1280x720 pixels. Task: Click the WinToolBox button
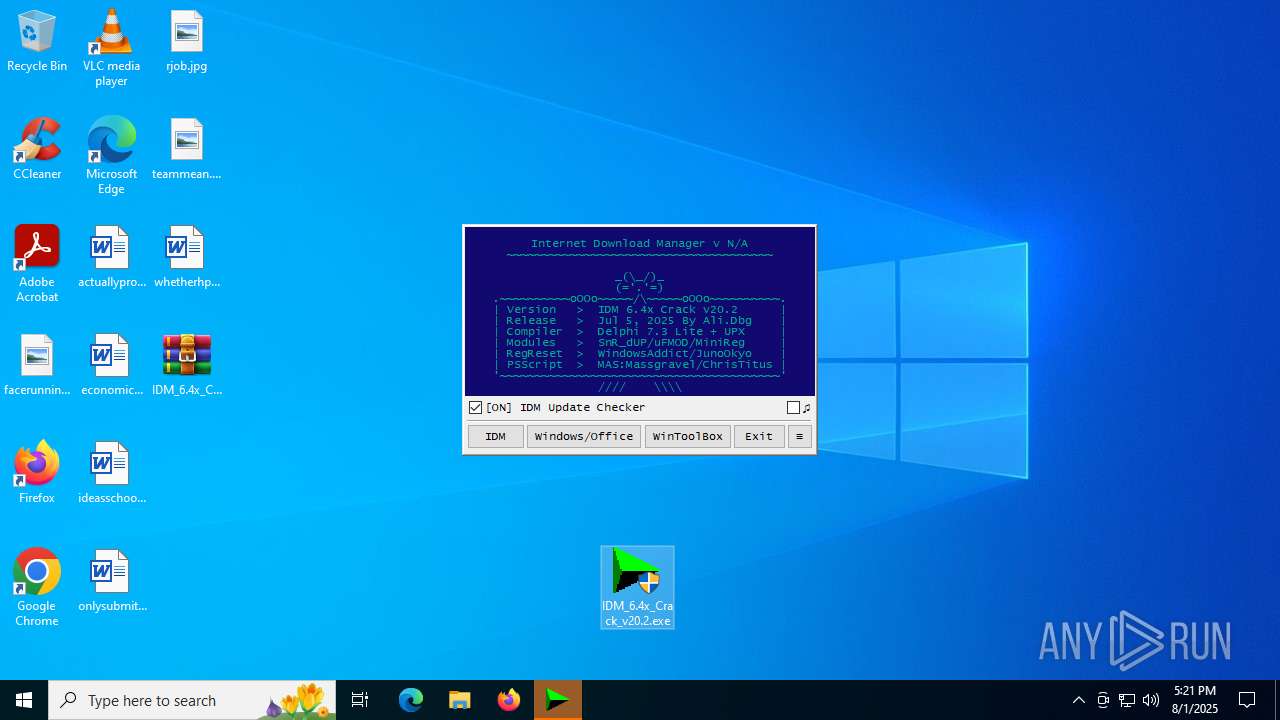(688, 437)
